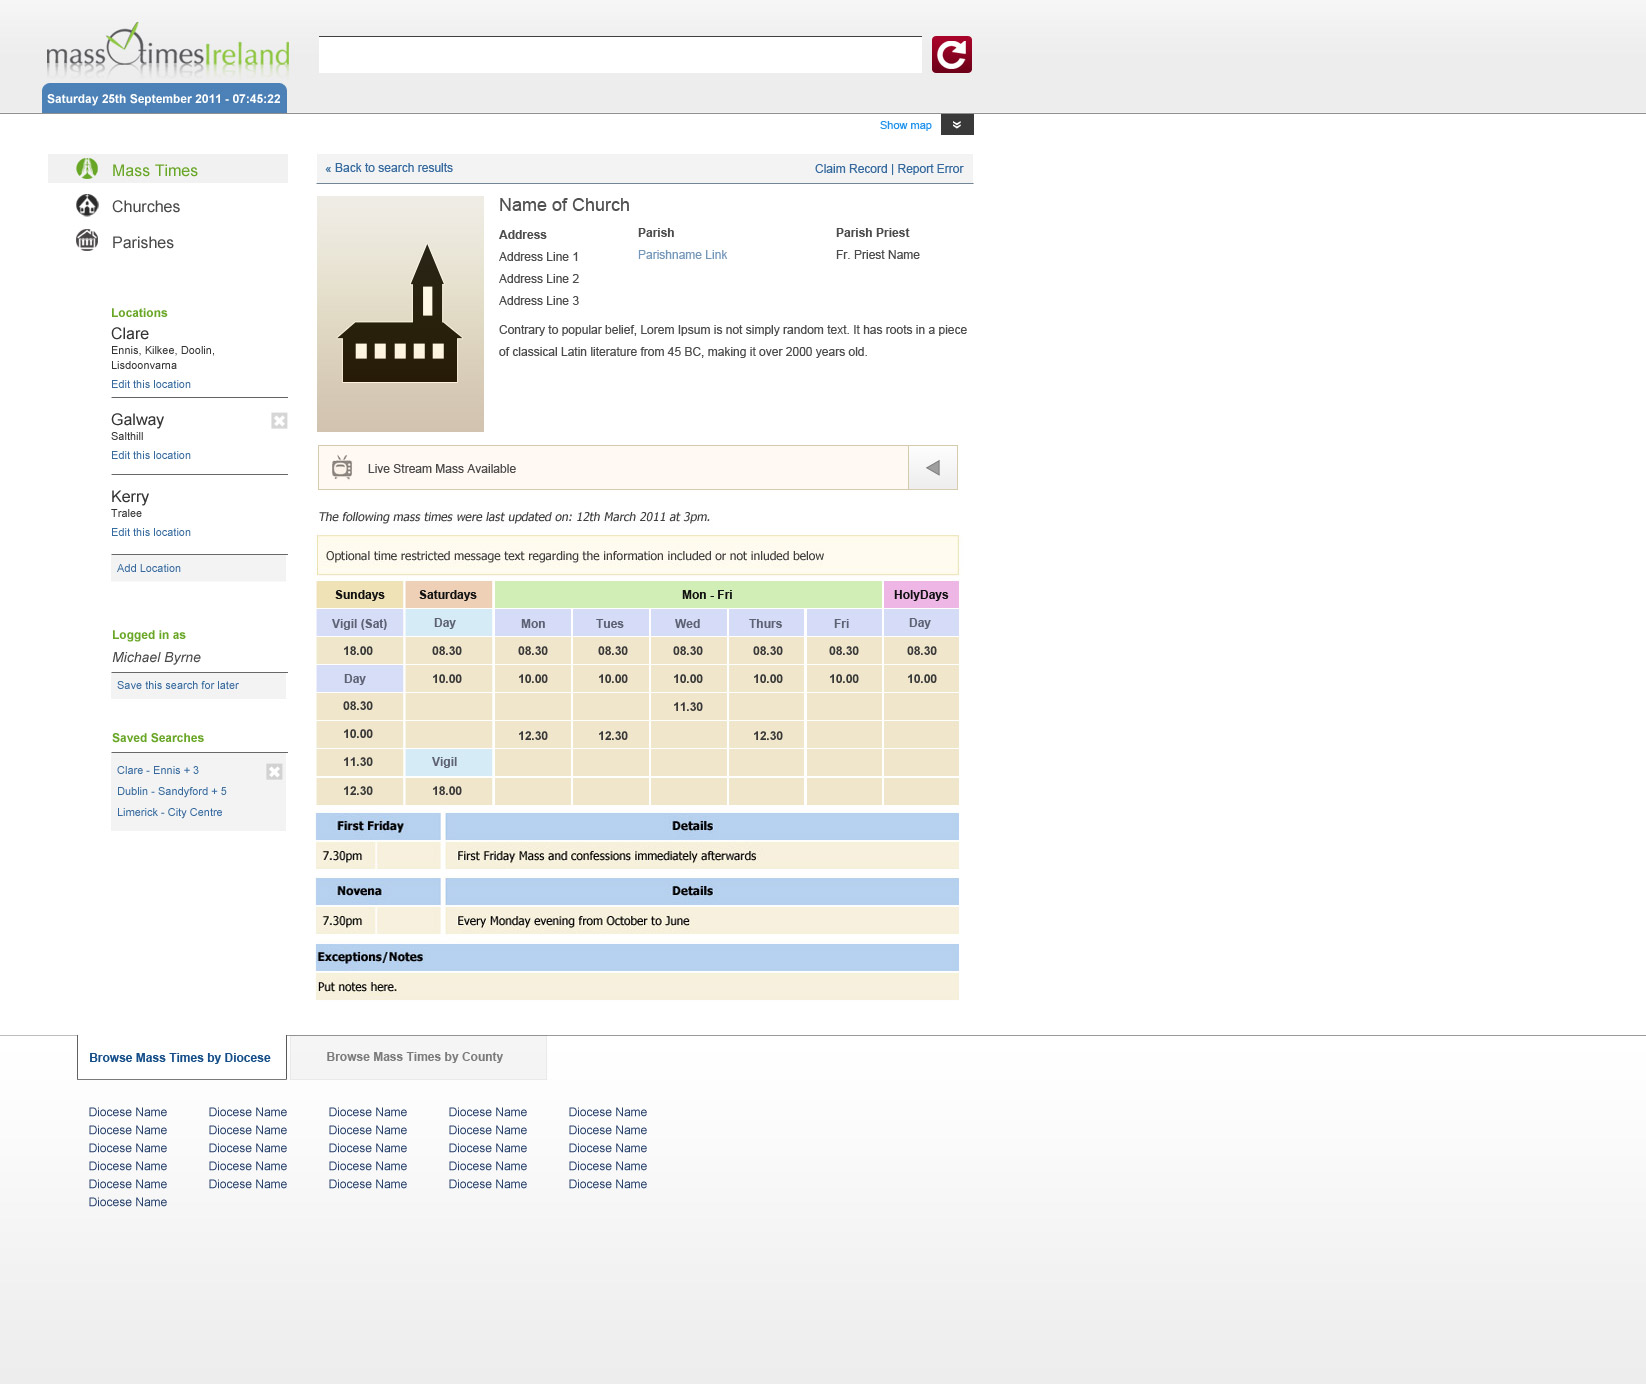This screenshot has width=1646, height=1384.
Task: Click the Show map link
Action: [x=905, y=126]
